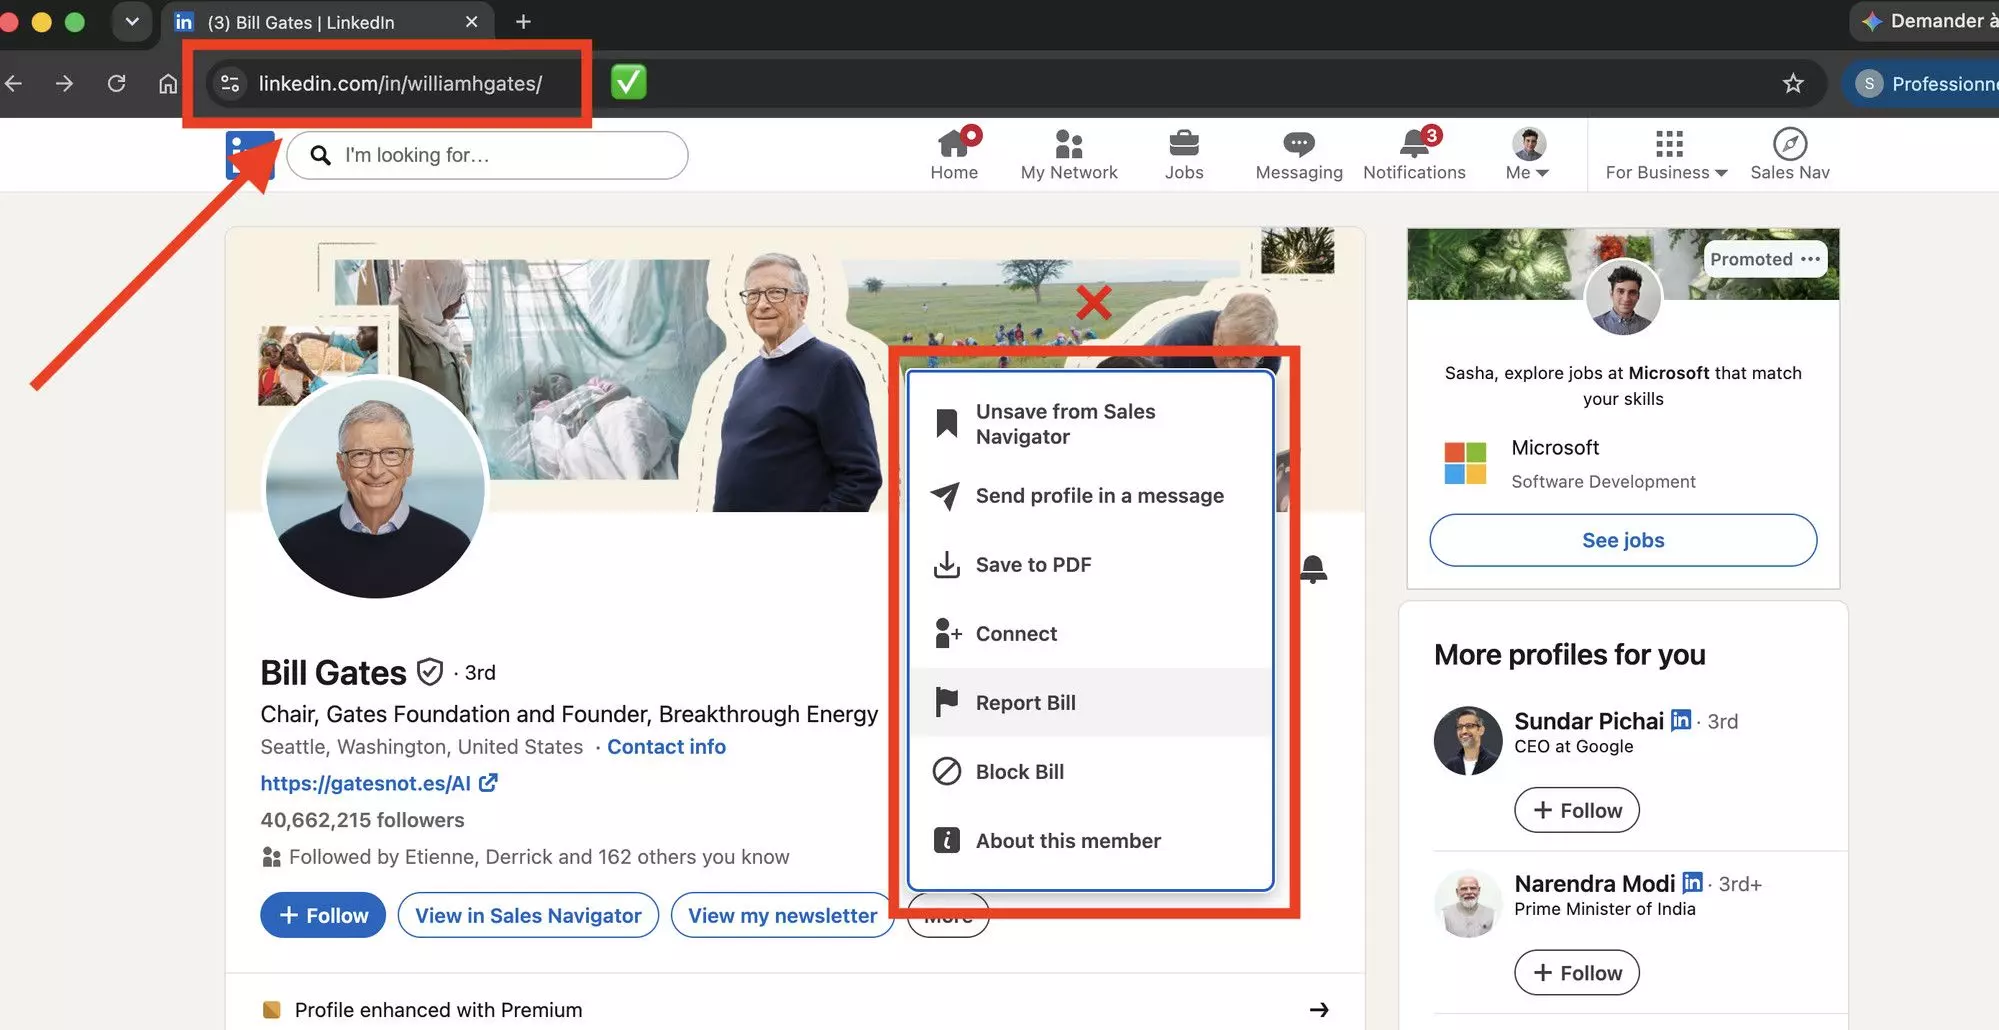Viewport: 1999px width, 1030px height.
Task: Select the linkedin.com/in/williamhgates URL field
Action: pyautogui.click(x=400, y=84)
